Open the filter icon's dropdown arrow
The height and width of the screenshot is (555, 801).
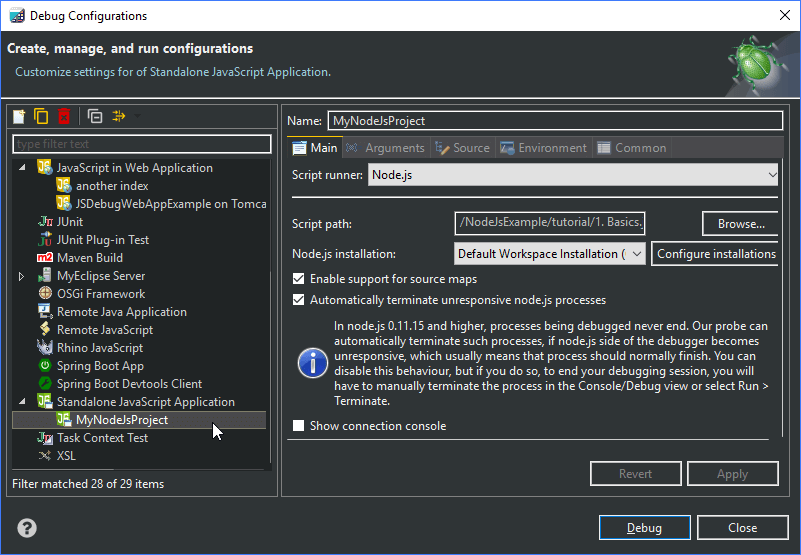[137, 117]
